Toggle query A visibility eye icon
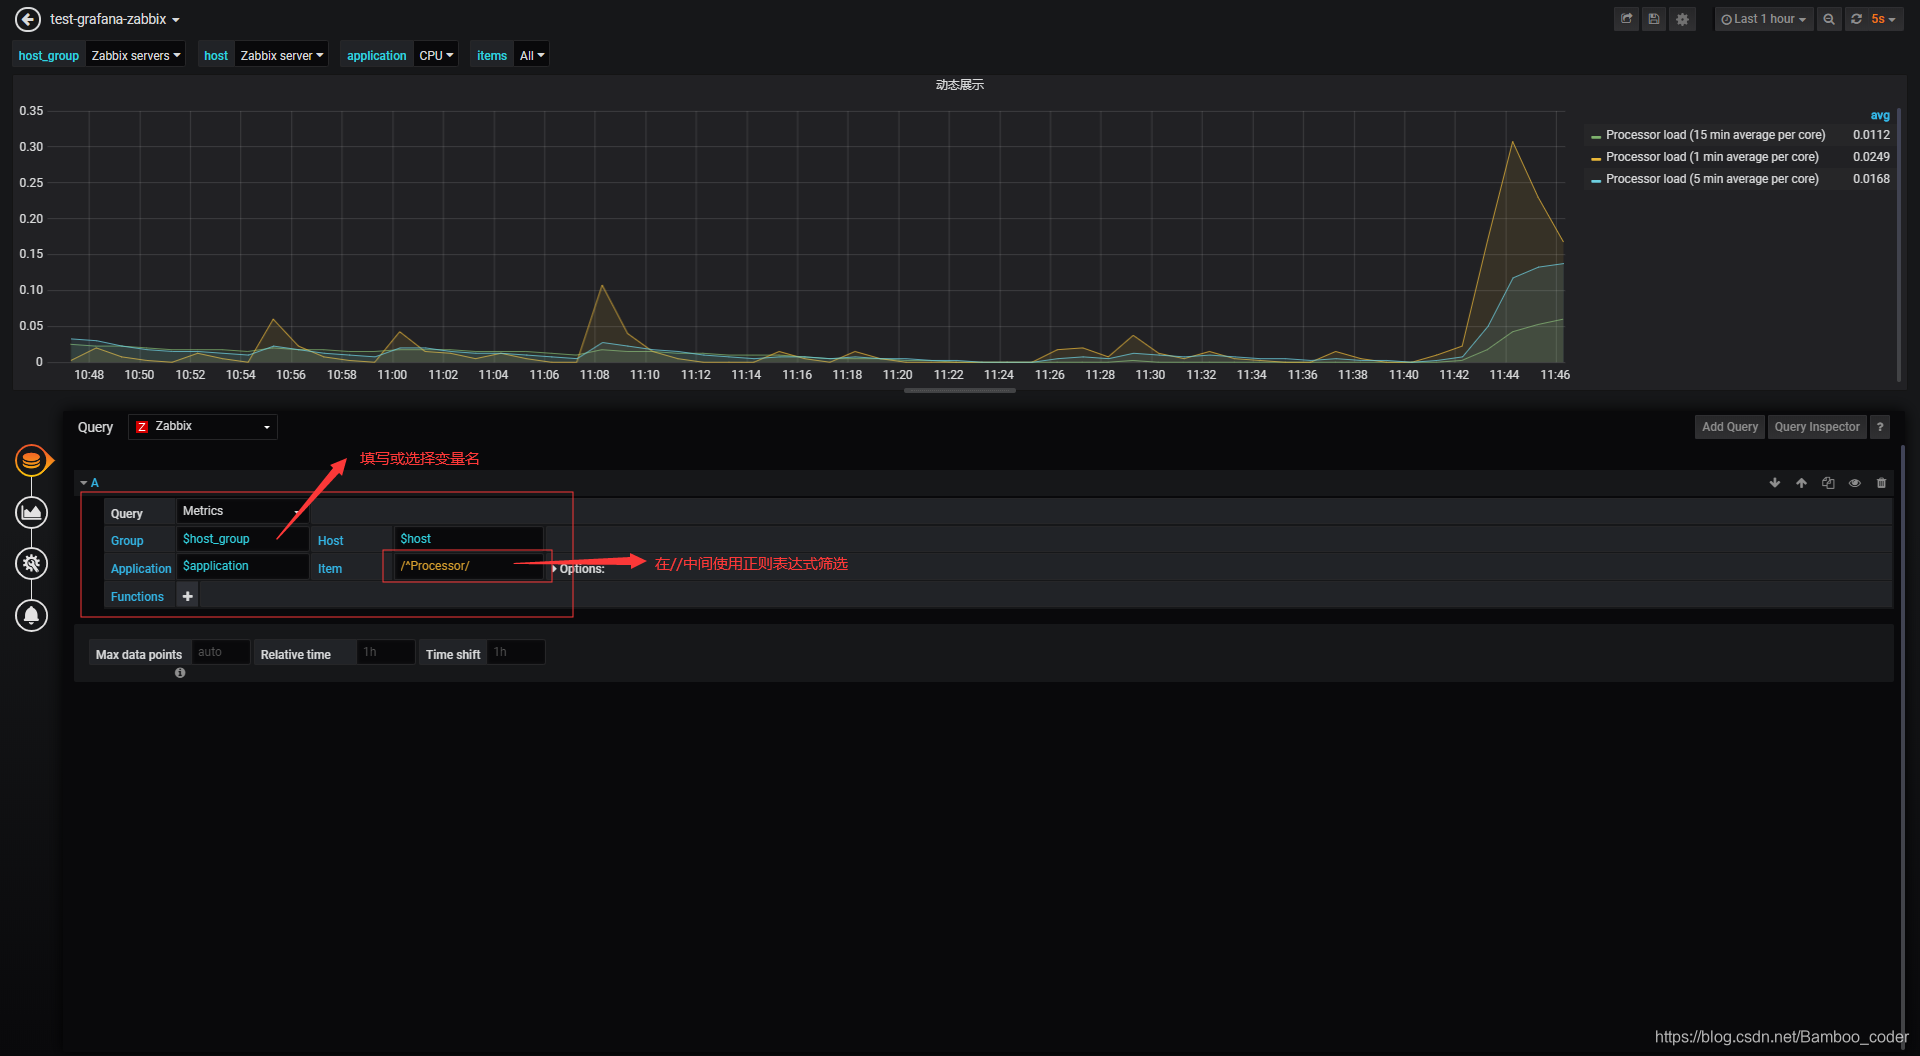Screen dimensions: 1920x1056 [1854, 483]
